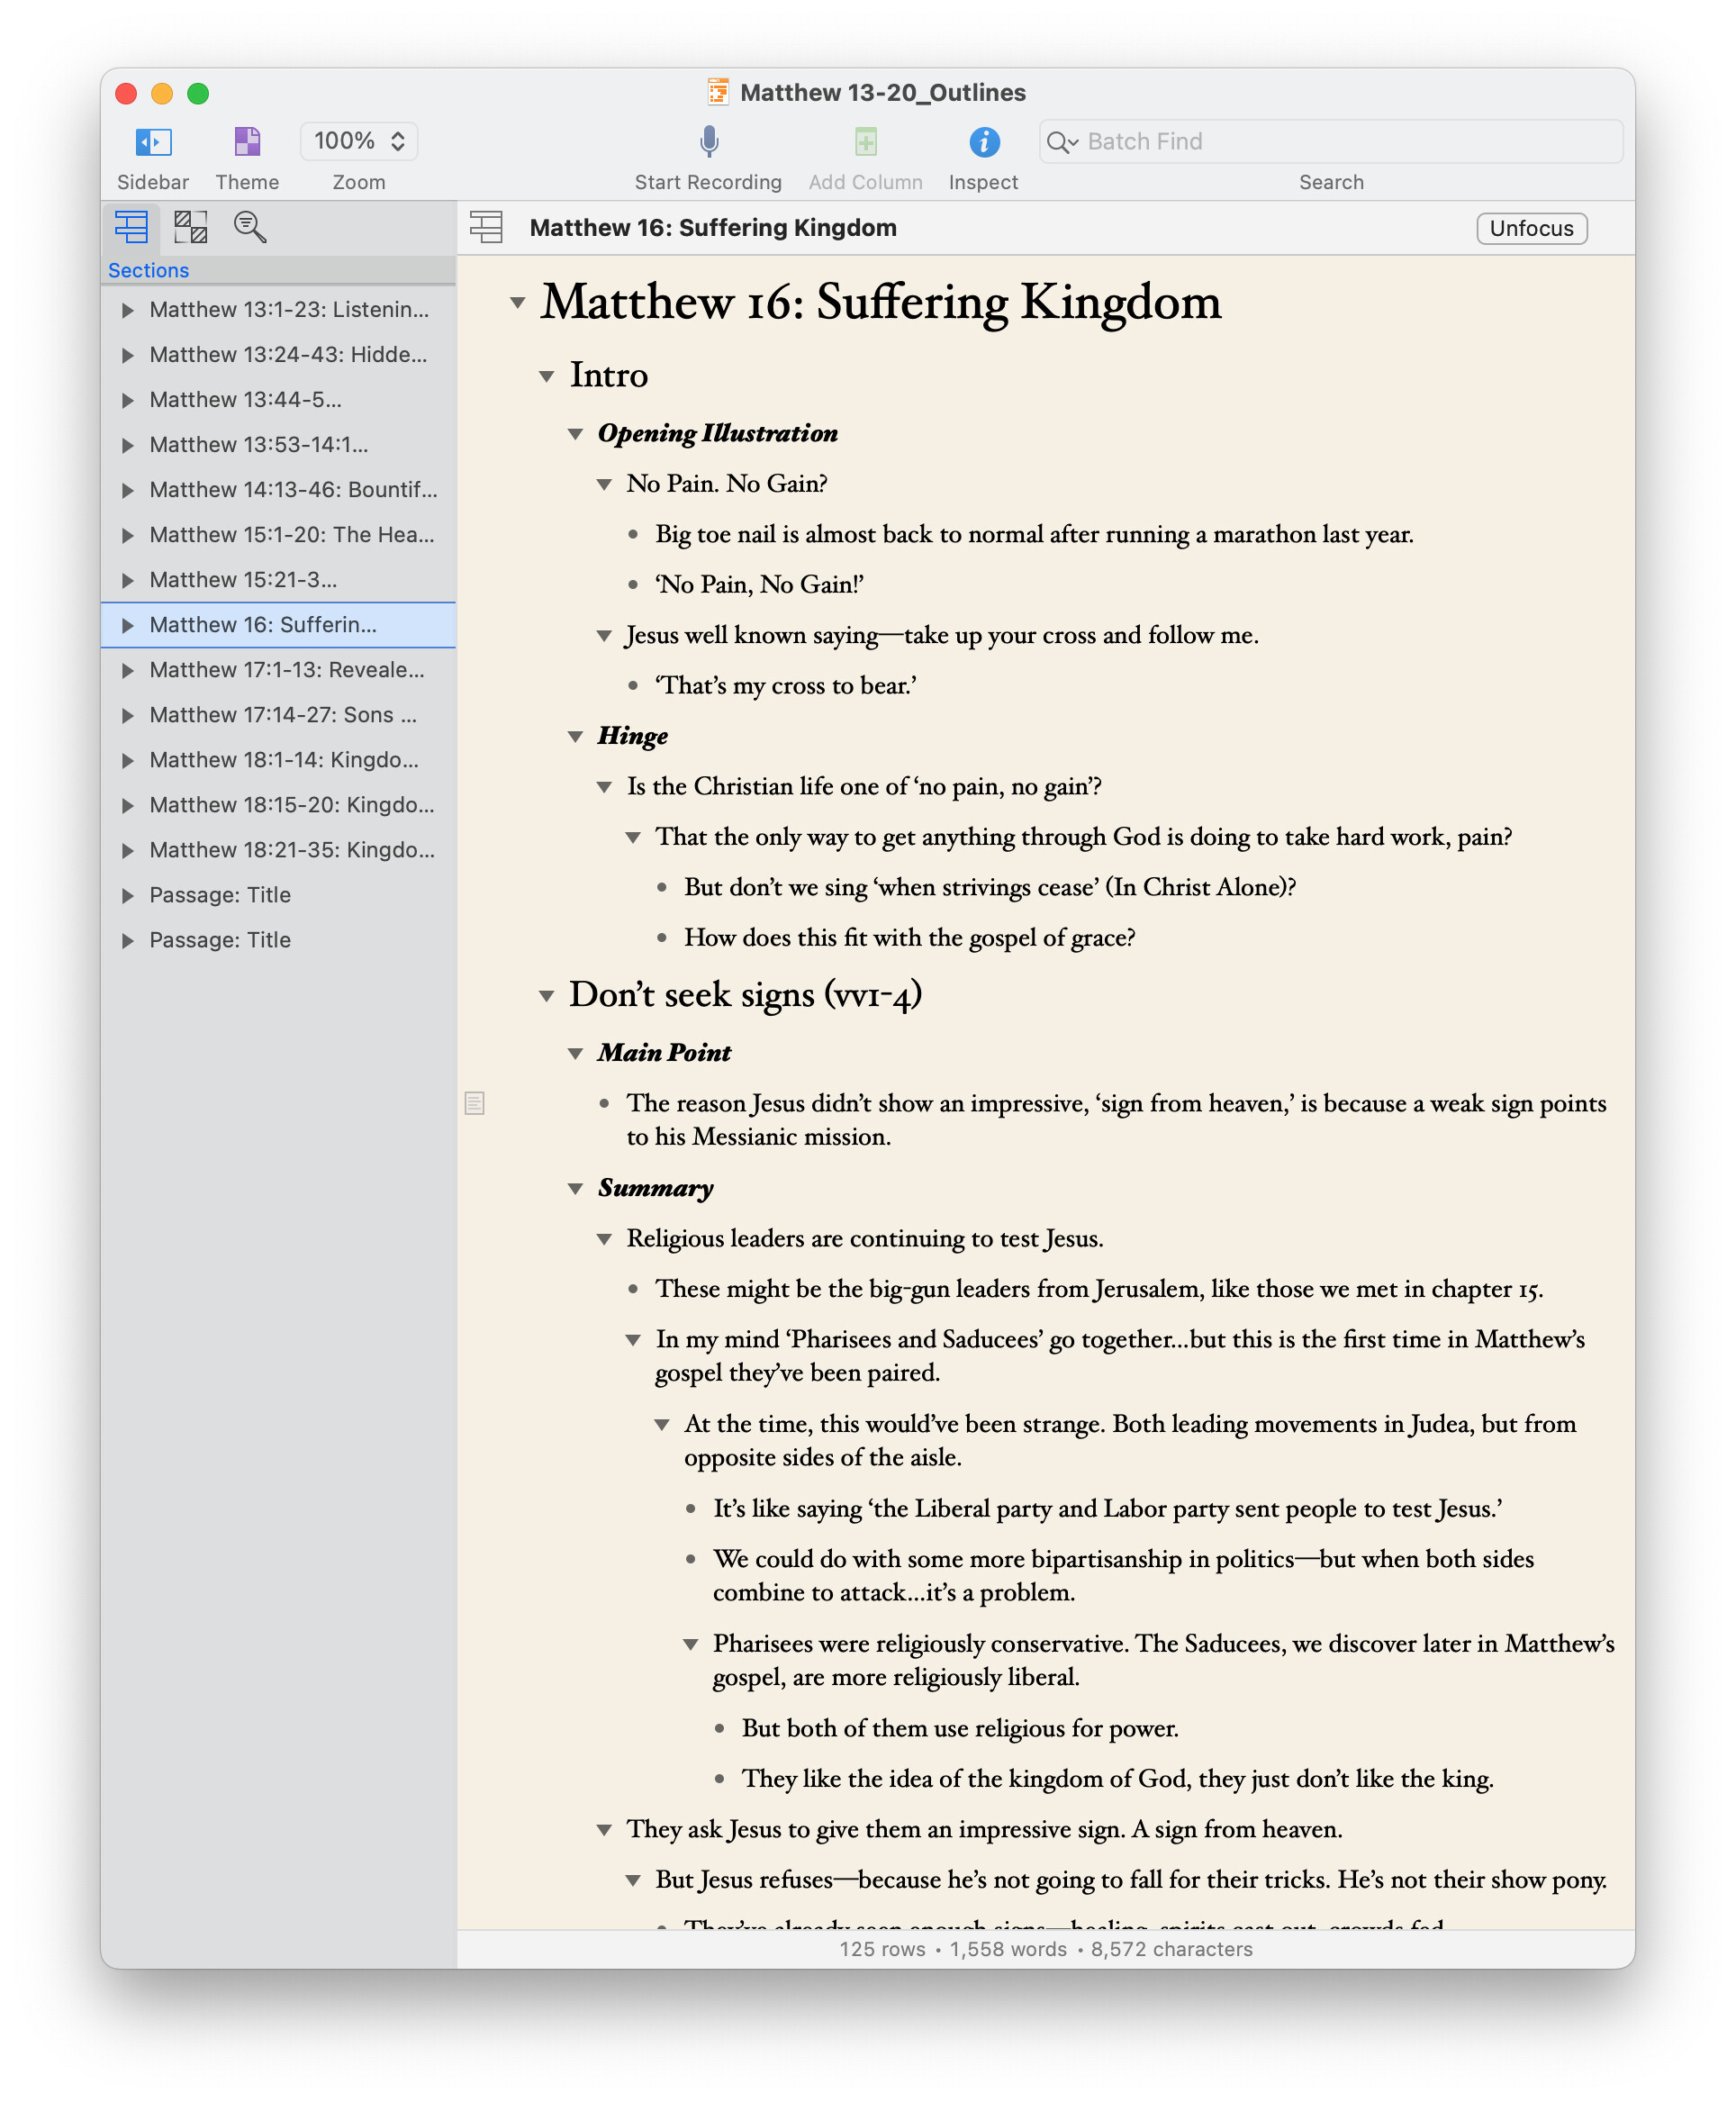Screen dimensions: 1736x2102
Task: Click the Batch Find search field
Action: point(1330,142)
